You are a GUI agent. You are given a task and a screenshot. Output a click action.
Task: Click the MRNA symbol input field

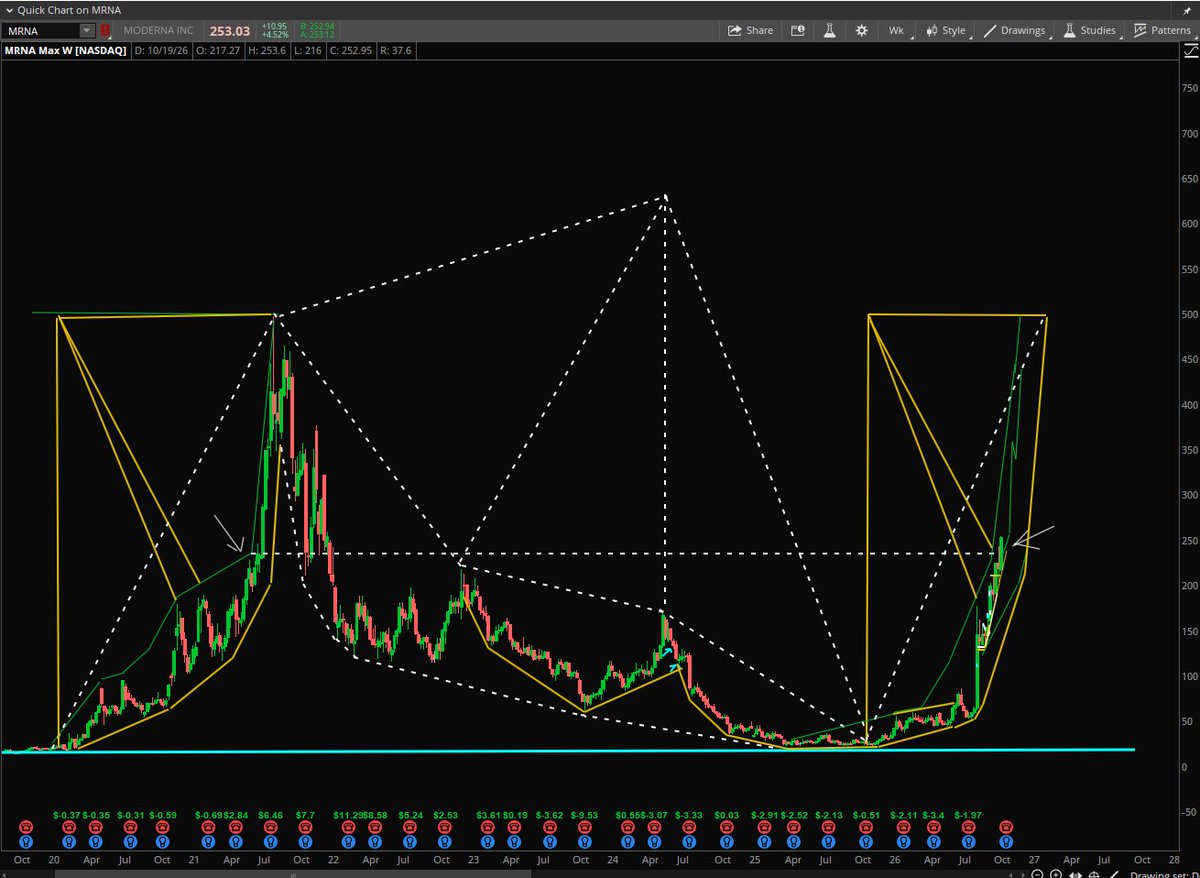tap(40, 31)
